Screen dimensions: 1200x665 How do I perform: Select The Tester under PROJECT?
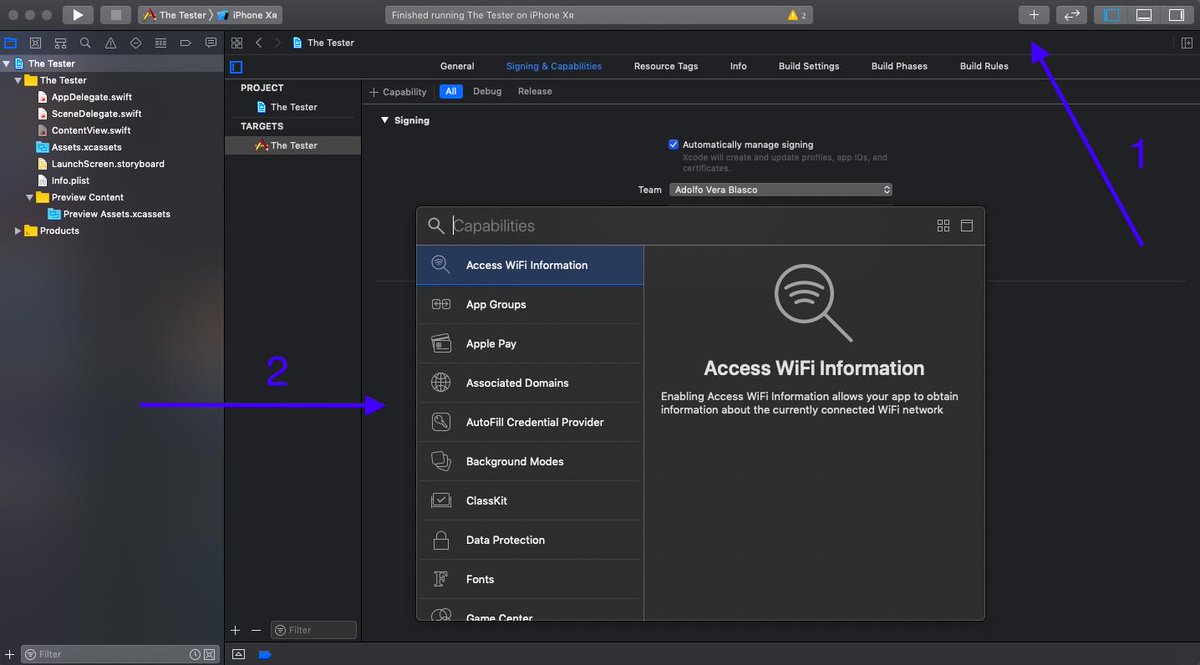pyautogui.click(x=292, y=107)
